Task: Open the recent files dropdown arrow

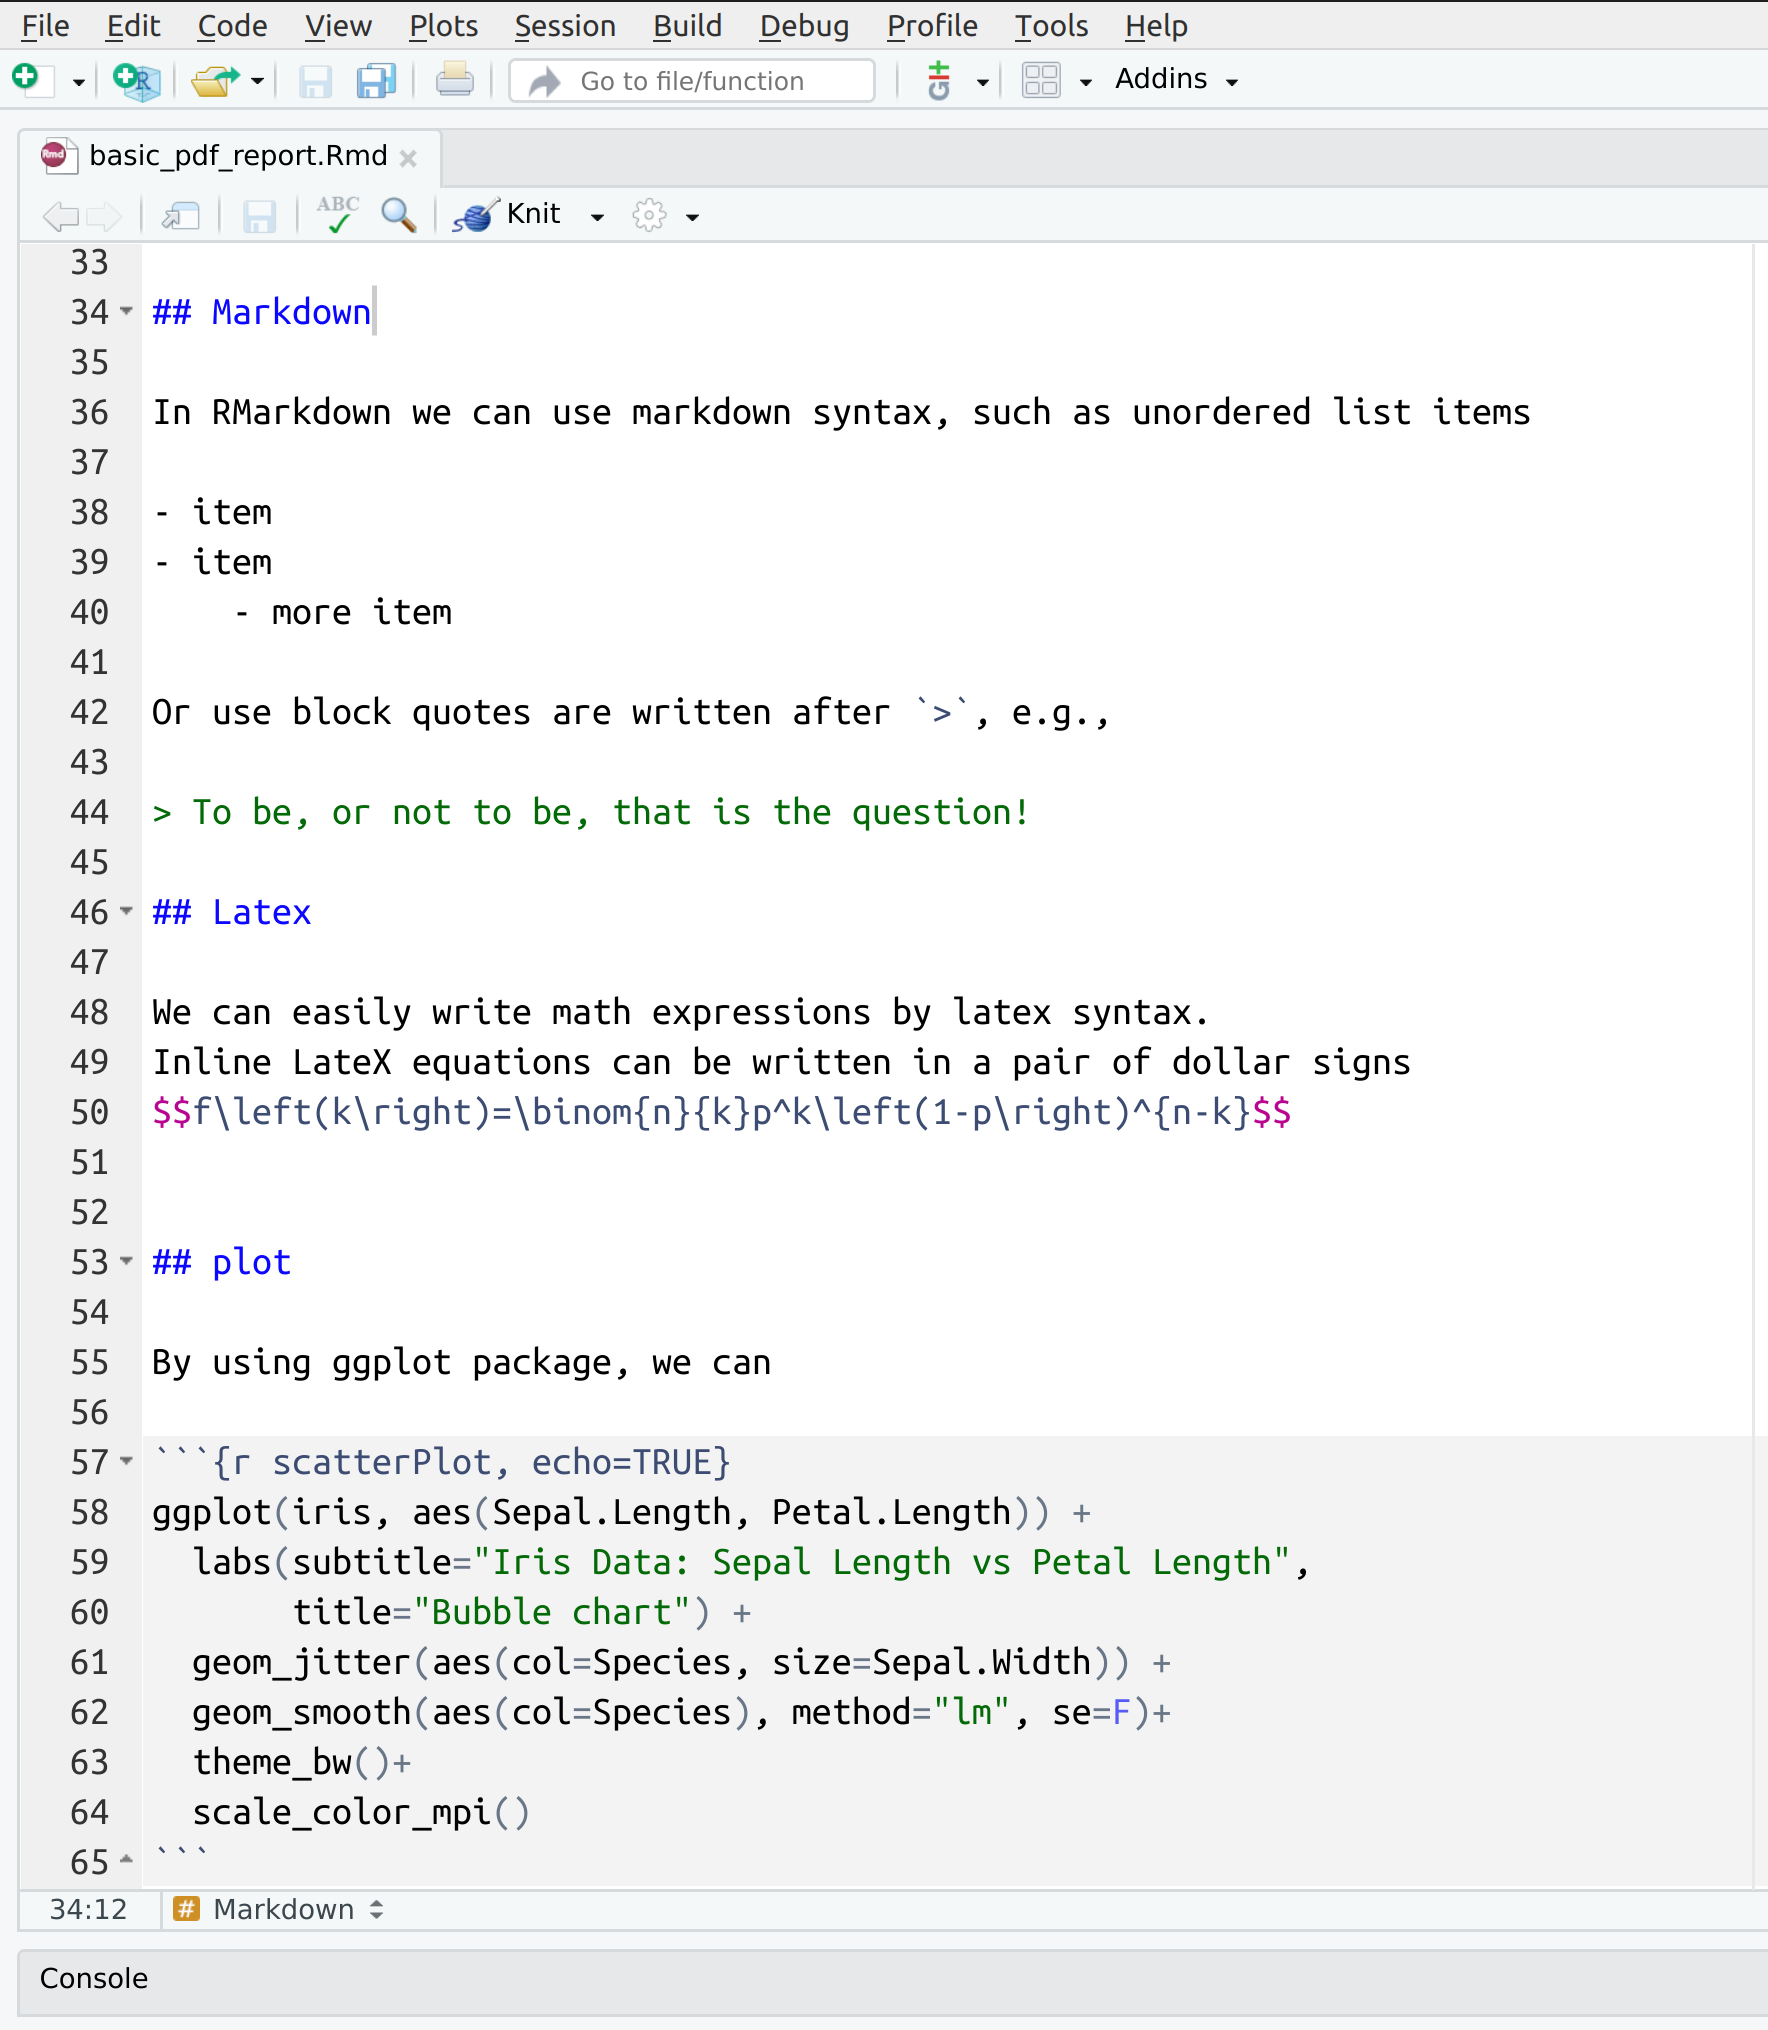Action: coord(257,81)
